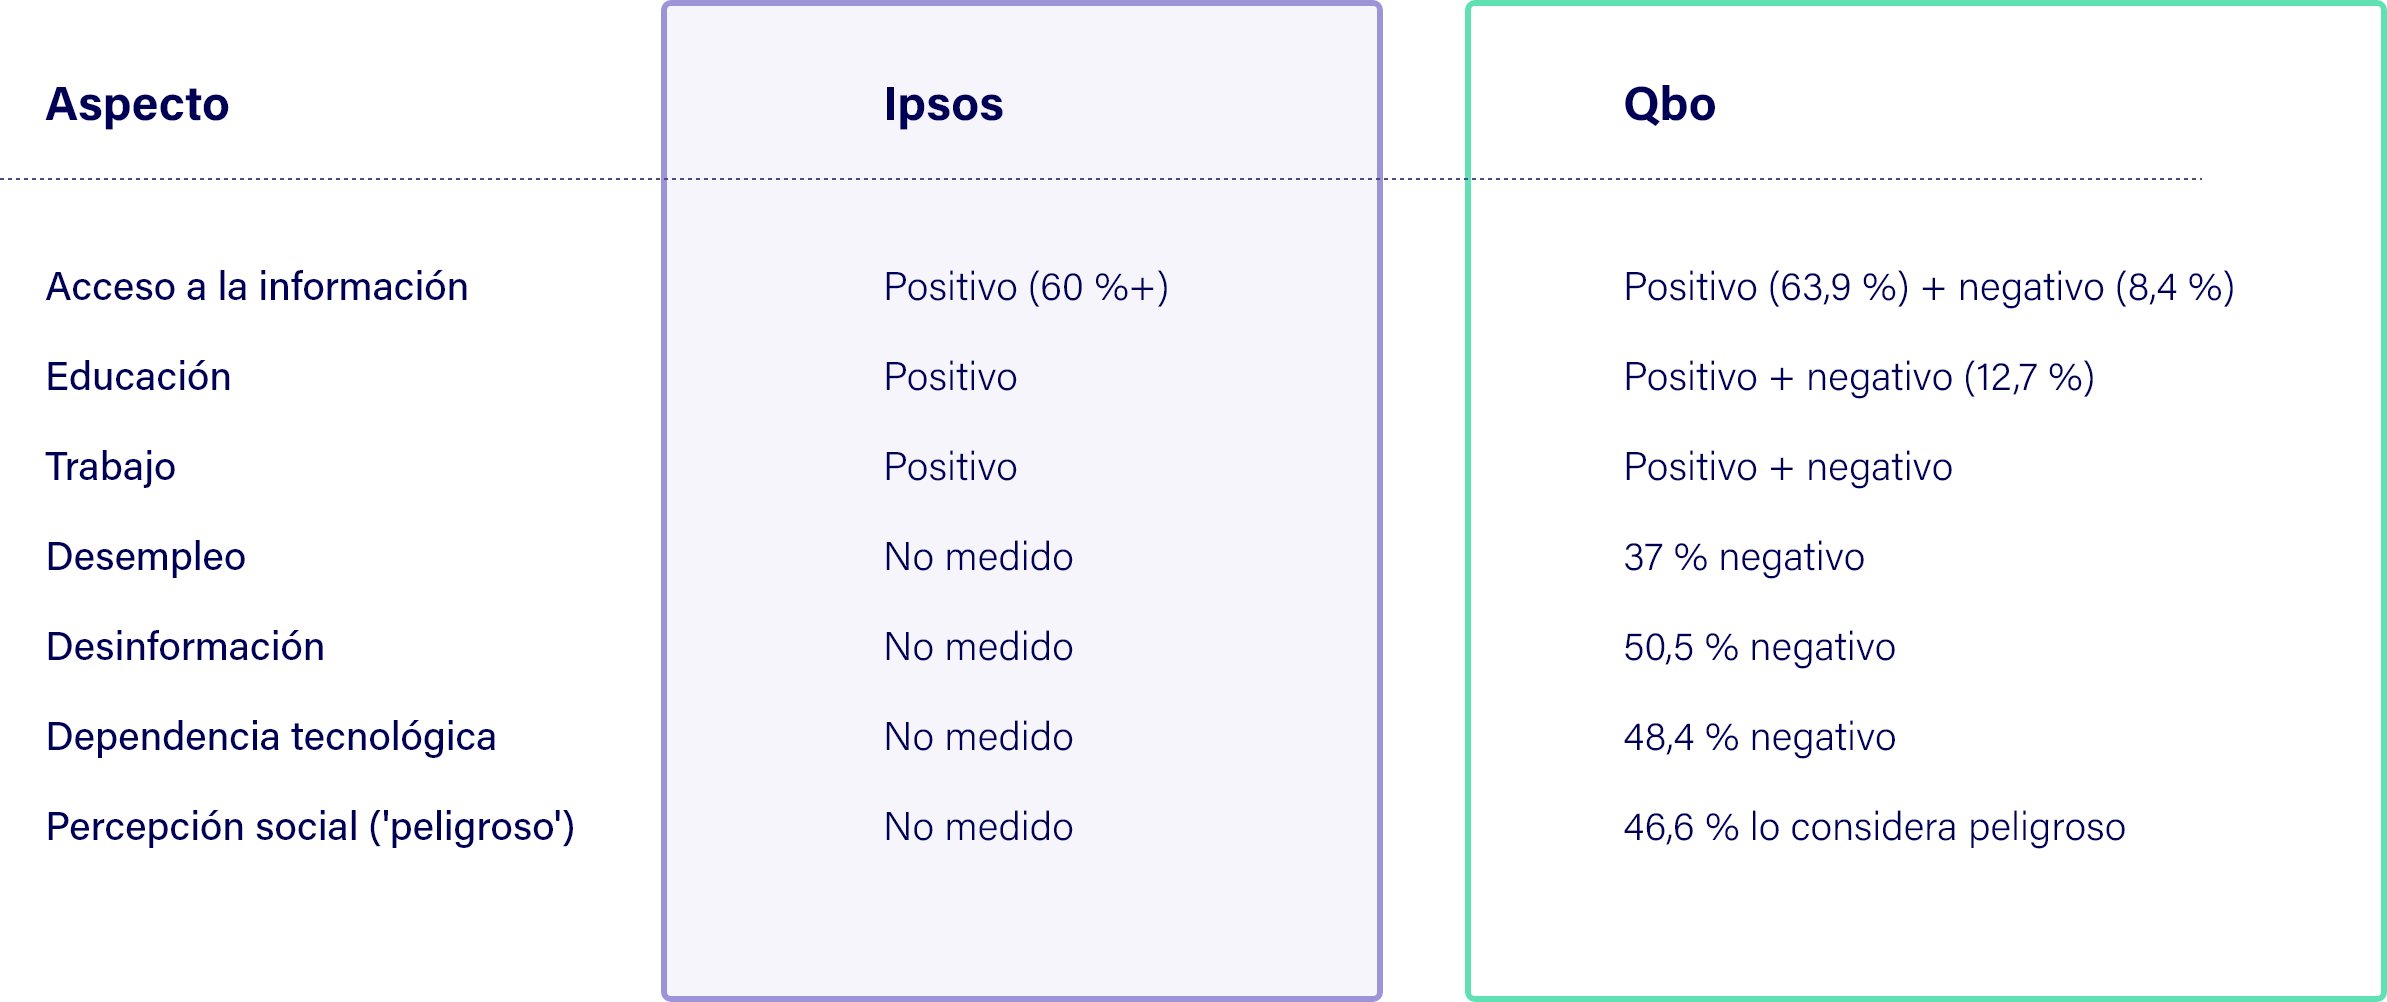Select the "Trabajo" row label

[111, 467]
